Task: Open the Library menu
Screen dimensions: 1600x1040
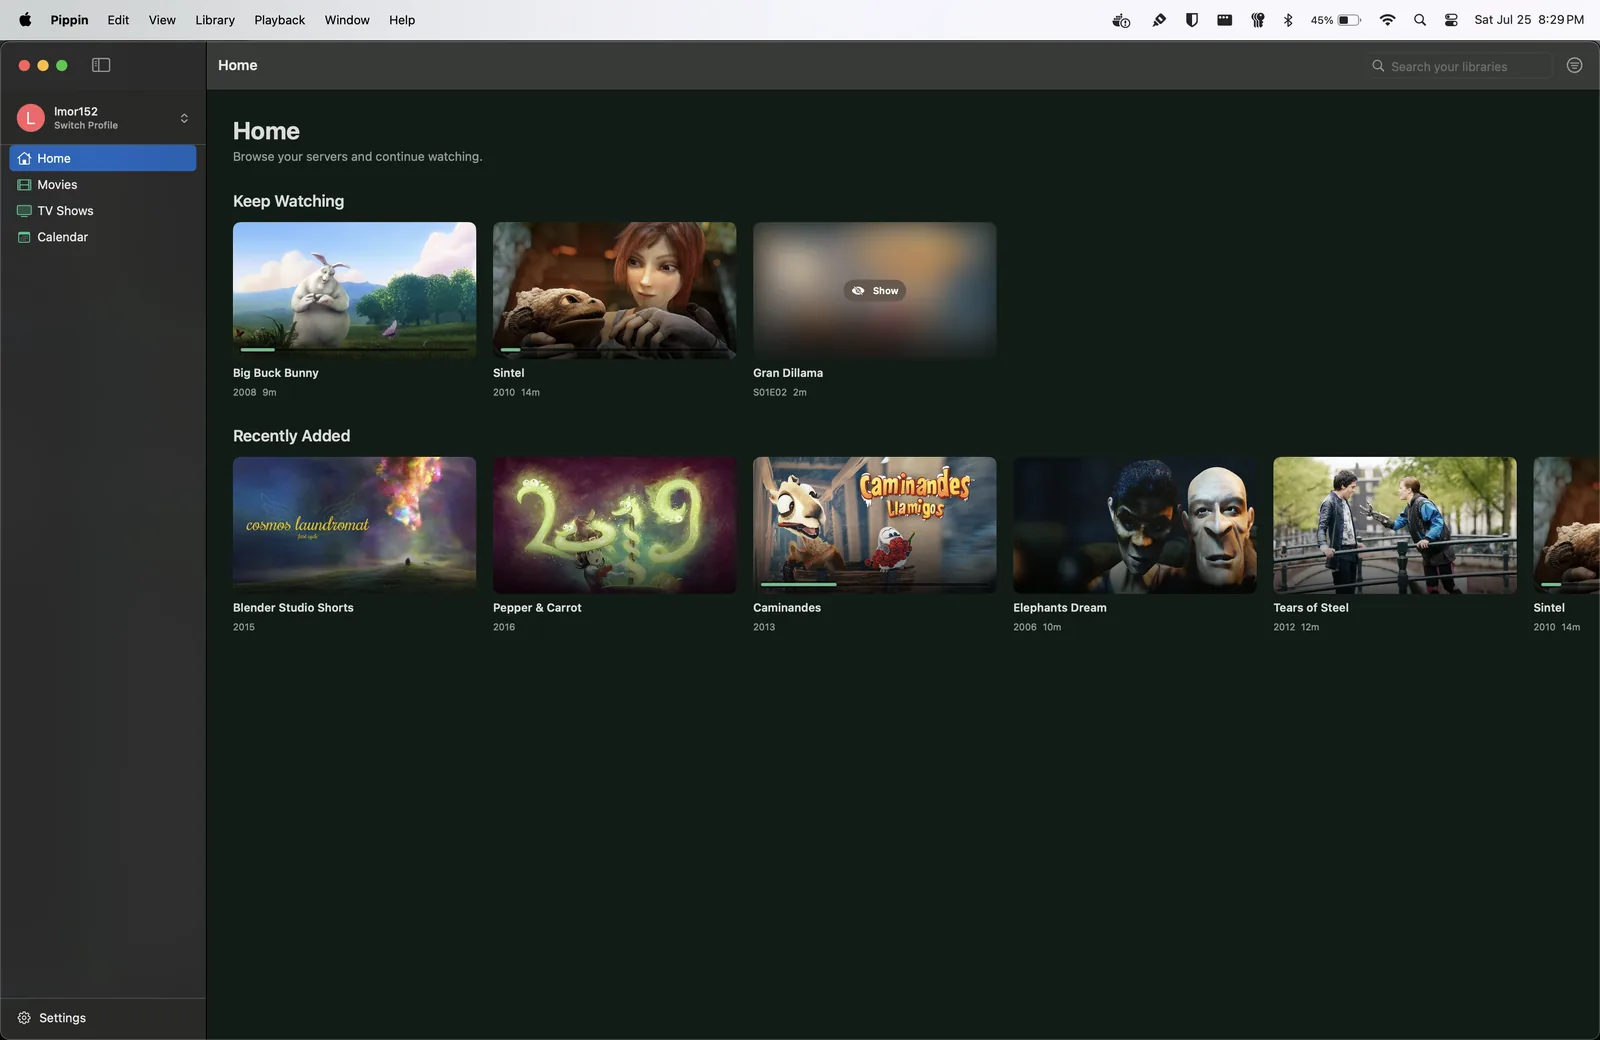Action: (x=215, y=20)
